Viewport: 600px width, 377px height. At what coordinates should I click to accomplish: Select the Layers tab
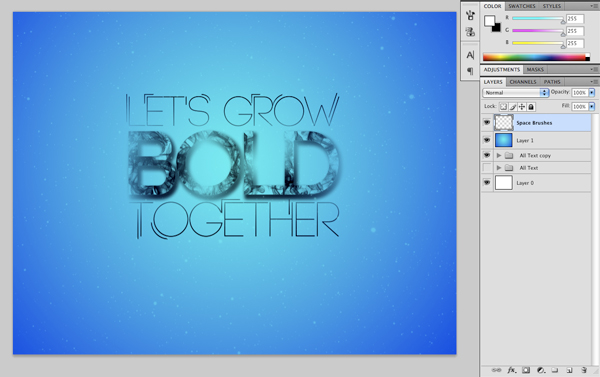[493, 82]
